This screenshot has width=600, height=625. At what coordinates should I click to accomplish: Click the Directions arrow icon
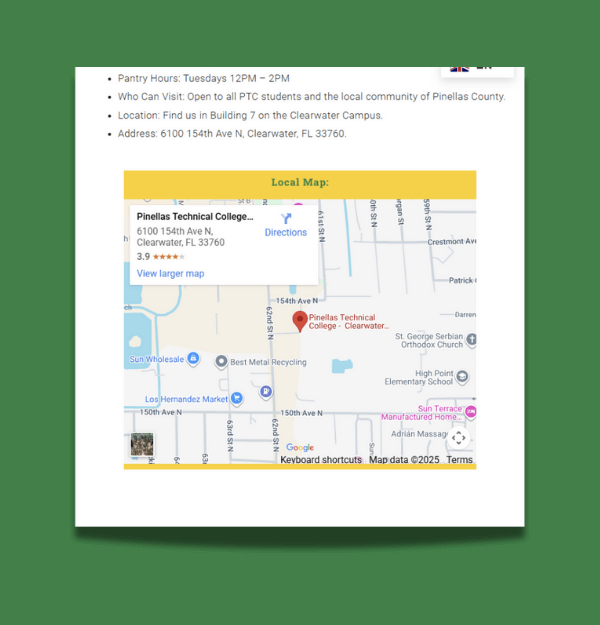tap(286, 218)
